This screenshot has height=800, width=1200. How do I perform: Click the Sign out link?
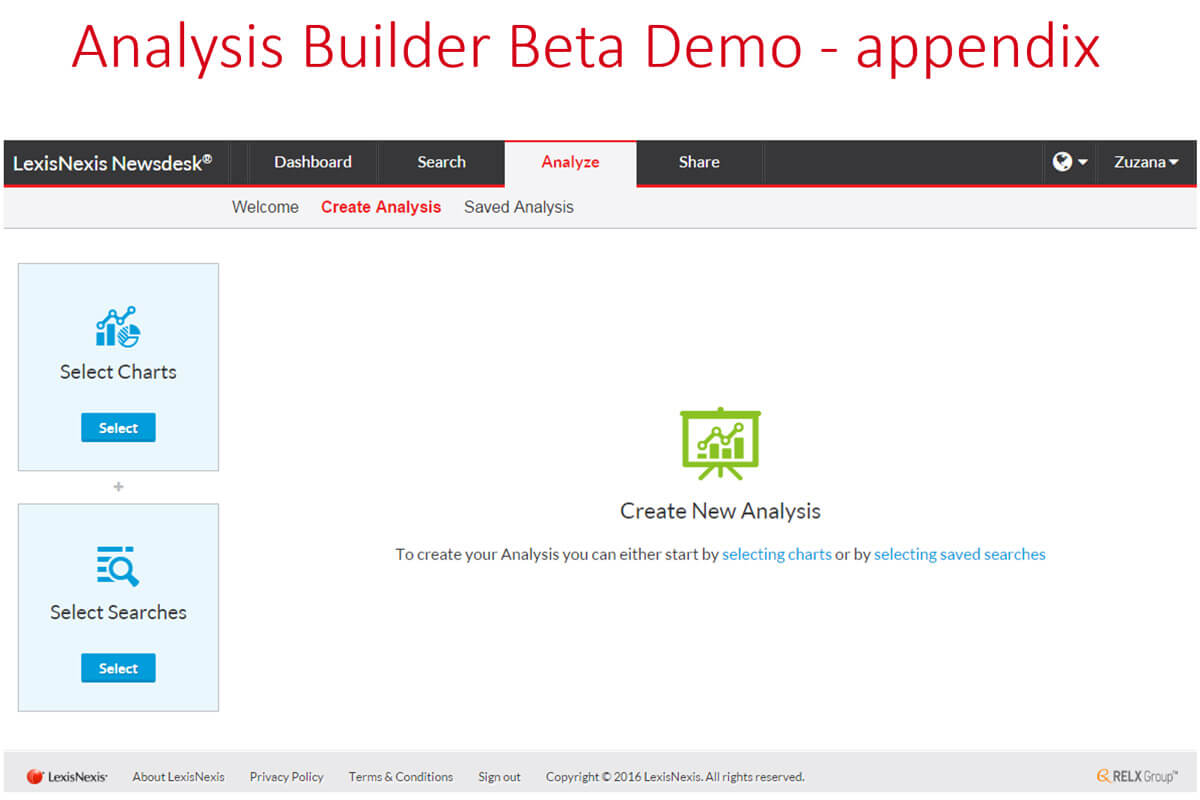499,777
